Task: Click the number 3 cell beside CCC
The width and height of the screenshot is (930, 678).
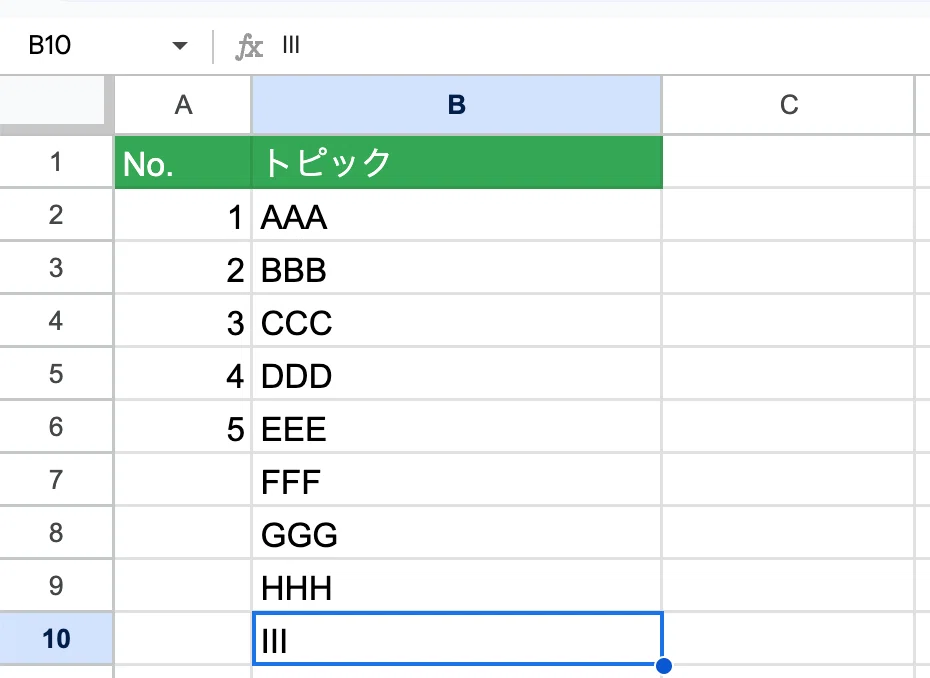Action: coord(183,321)
